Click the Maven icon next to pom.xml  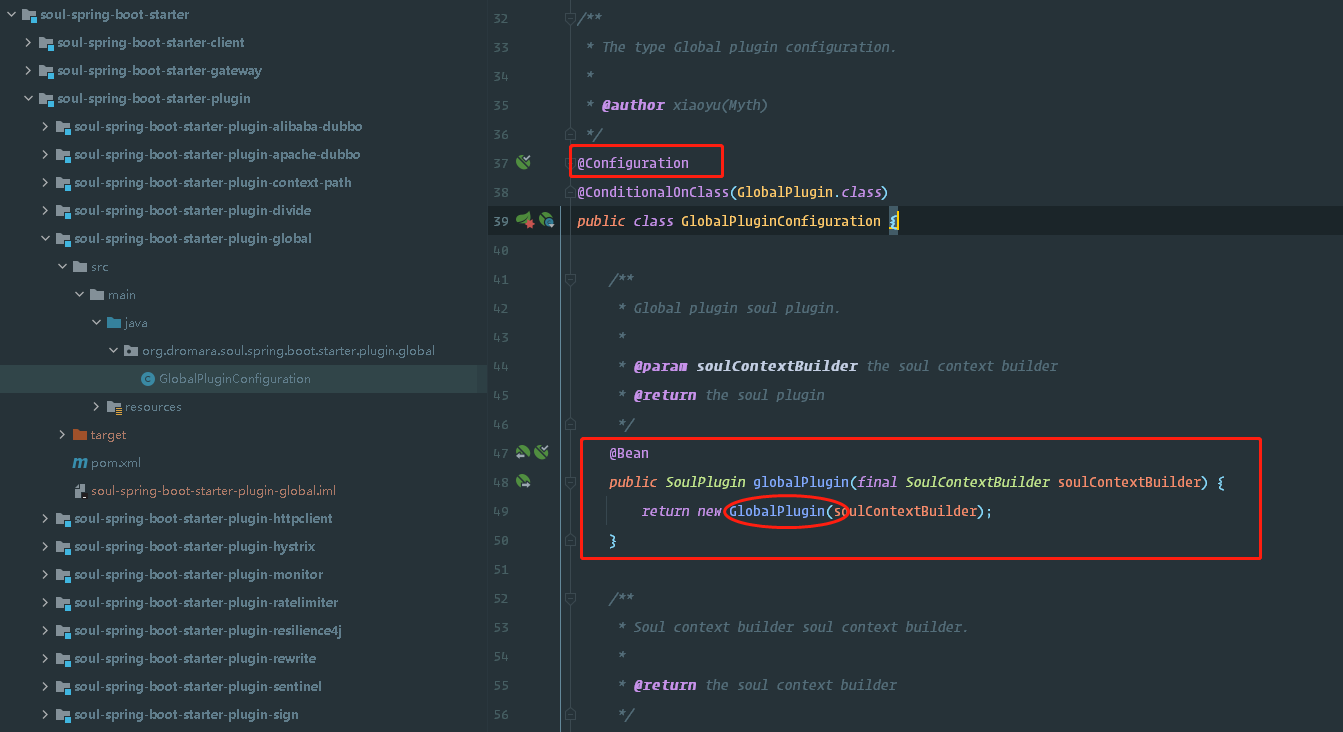pos(80,463)
